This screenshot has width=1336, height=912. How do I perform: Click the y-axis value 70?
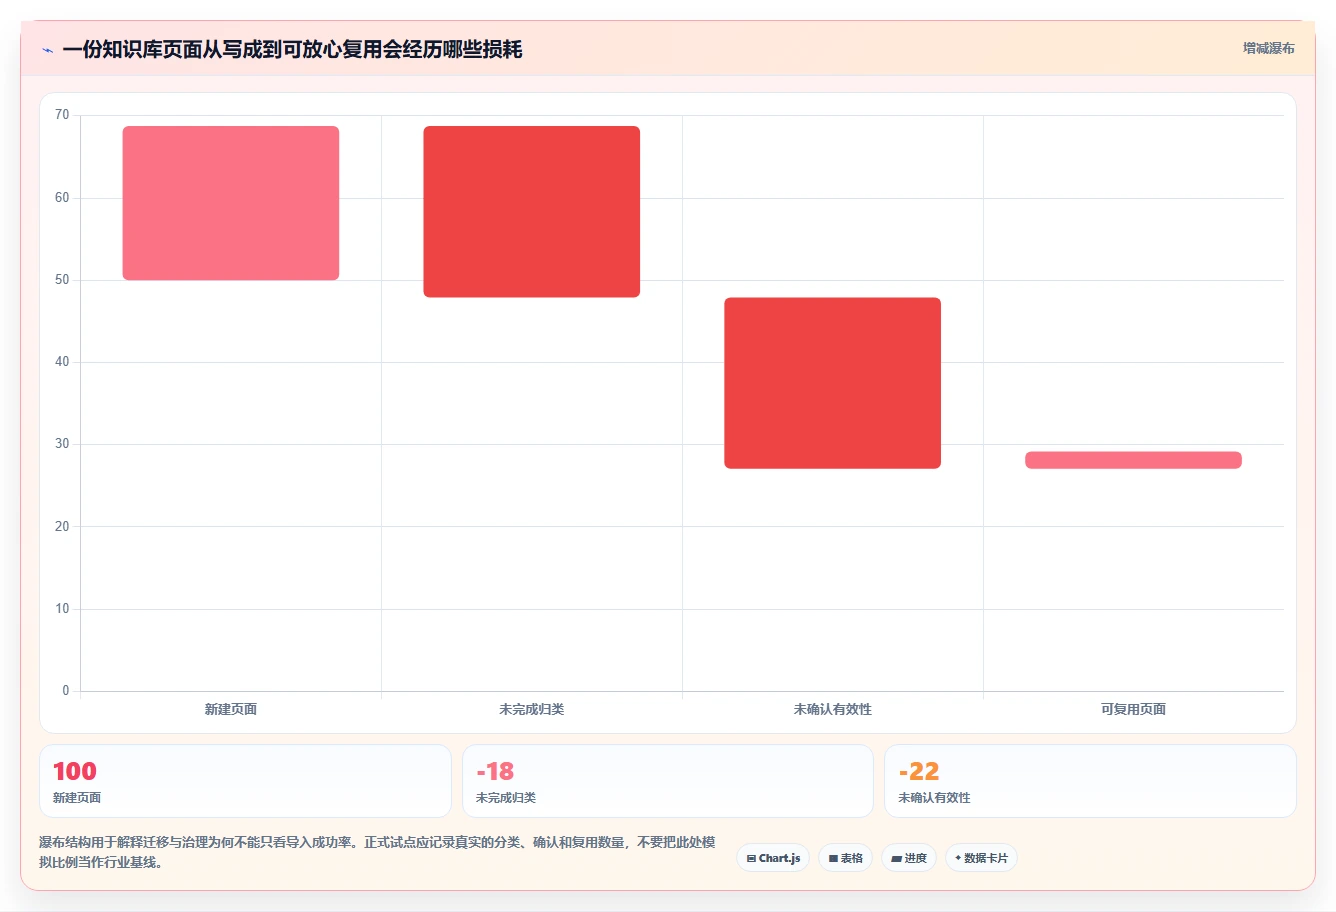pos(62,115)
